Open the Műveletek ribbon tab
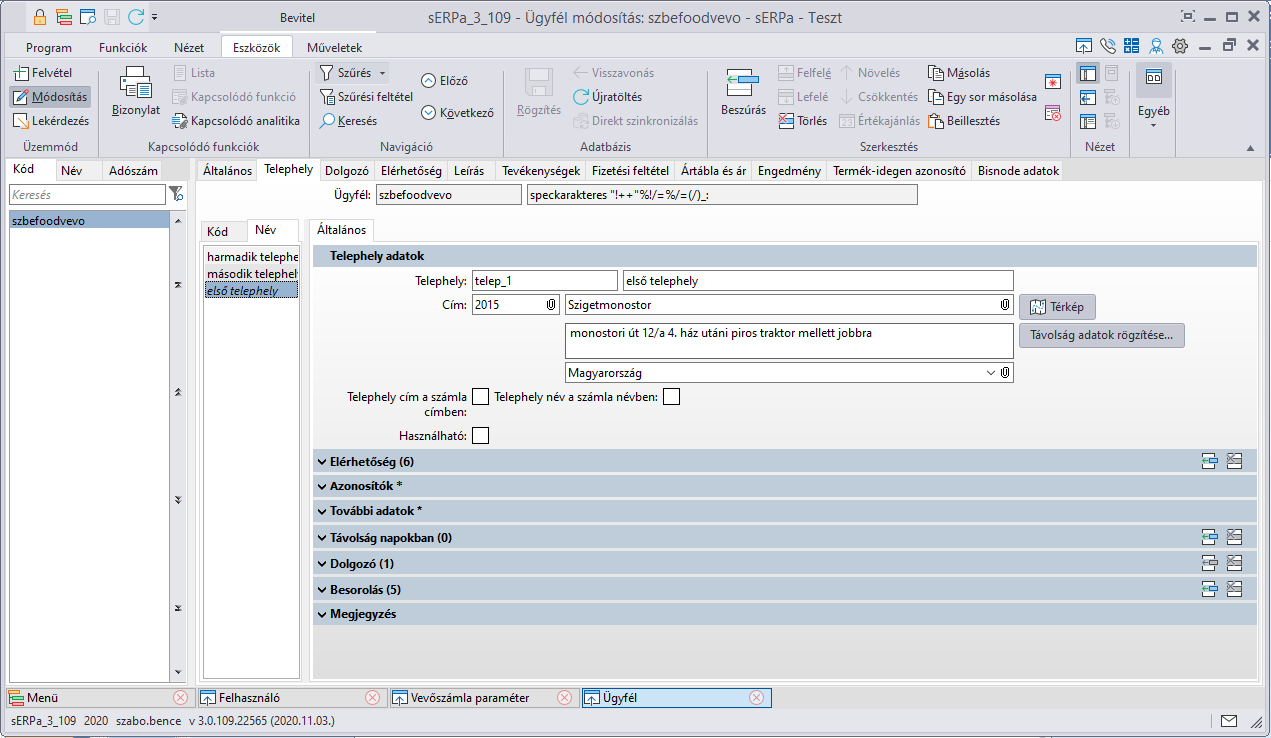The image size is (1271, 738). [x=334, y=47]
